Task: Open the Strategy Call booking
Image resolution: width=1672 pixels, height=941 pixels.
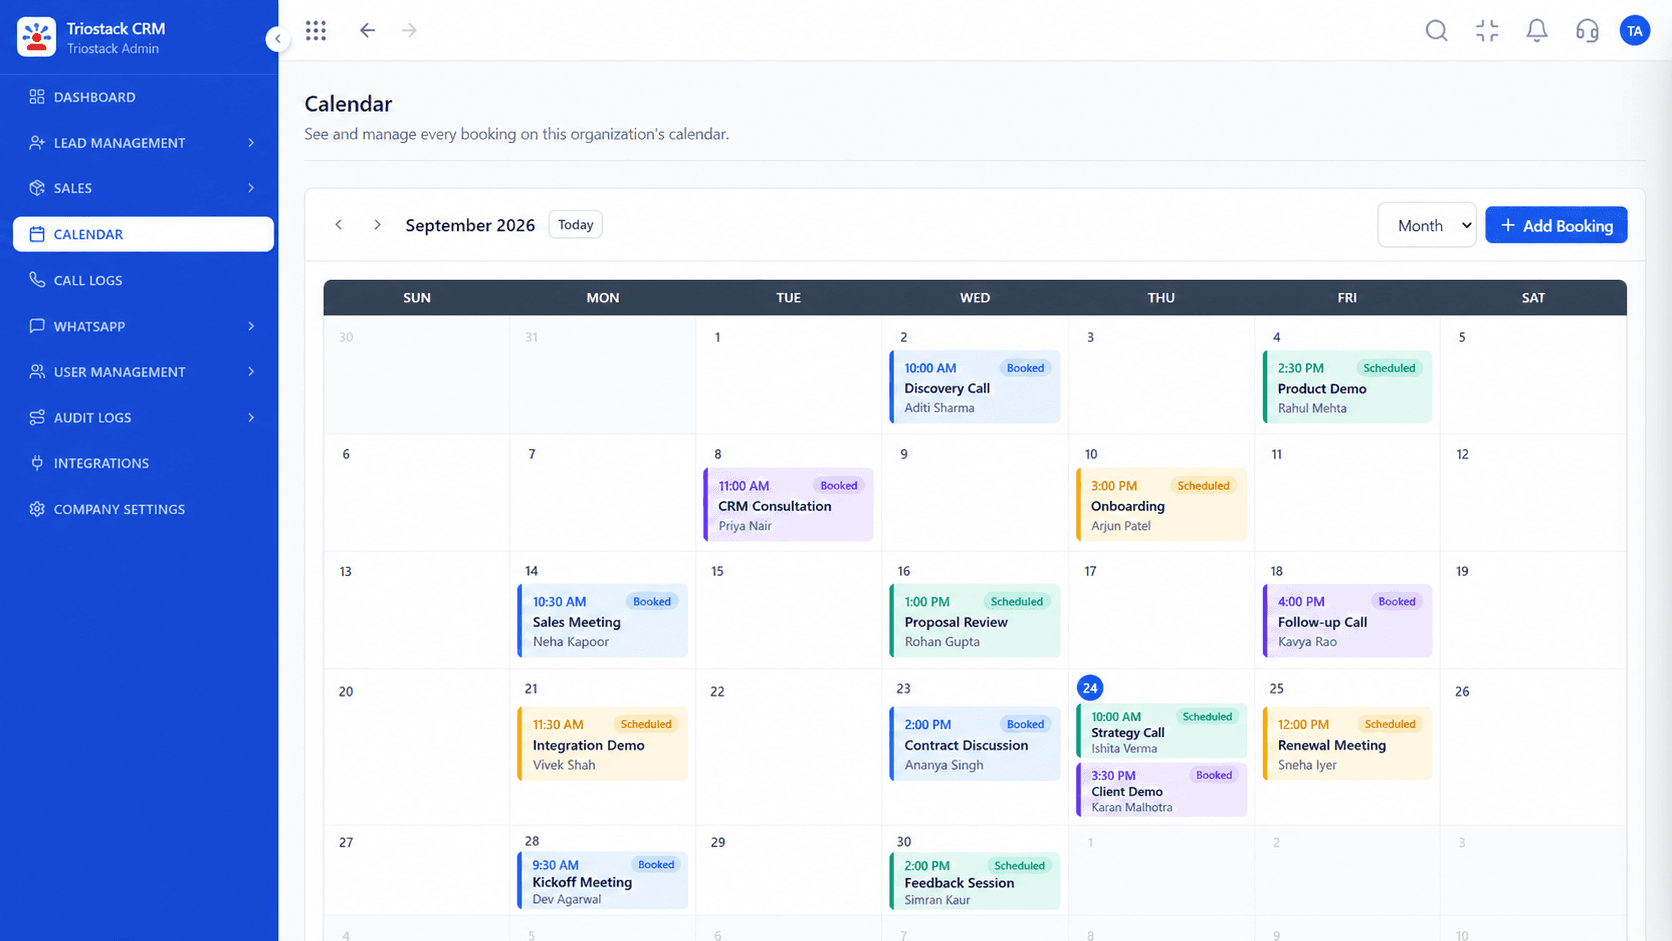Action: coord(1162,732)
